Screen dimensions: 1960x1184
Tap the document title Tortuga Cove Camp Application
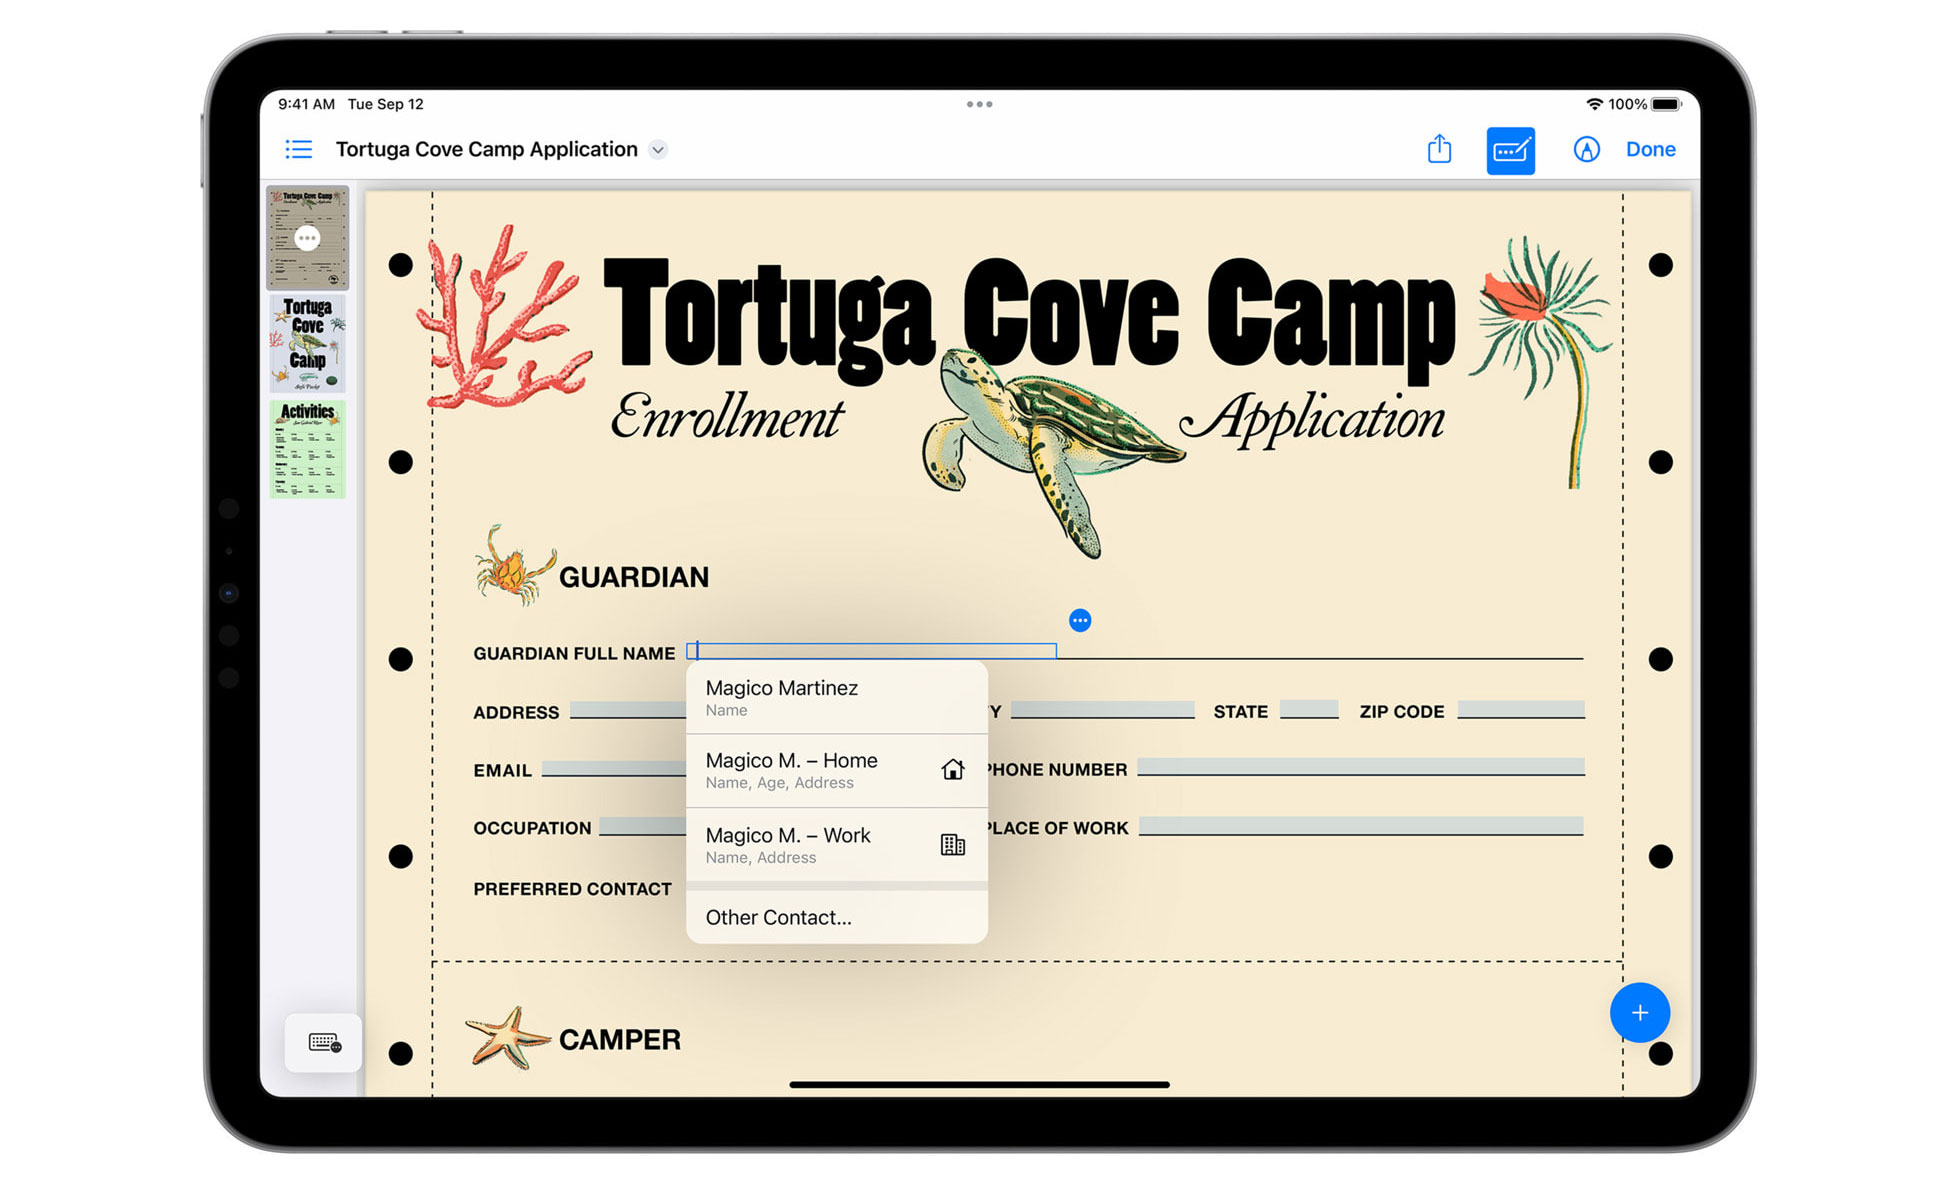pyautogui.click(x=487, y=150)
